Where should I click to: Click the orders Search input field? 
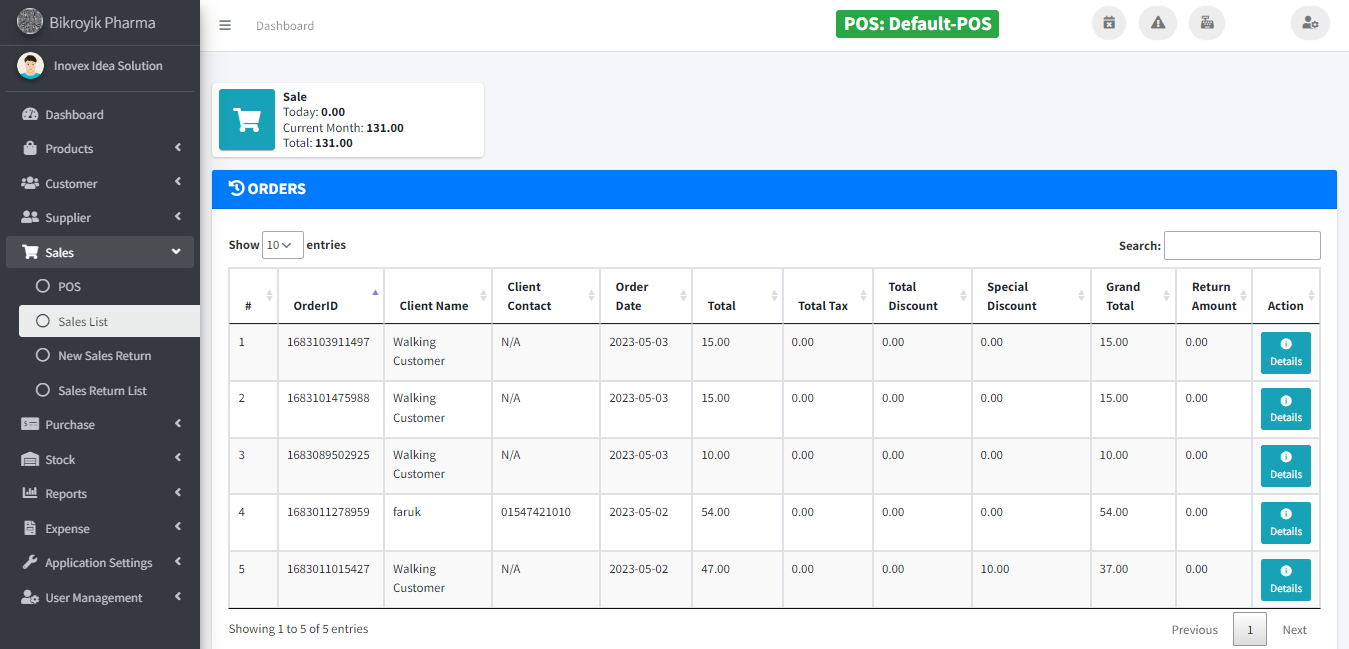1242,246
